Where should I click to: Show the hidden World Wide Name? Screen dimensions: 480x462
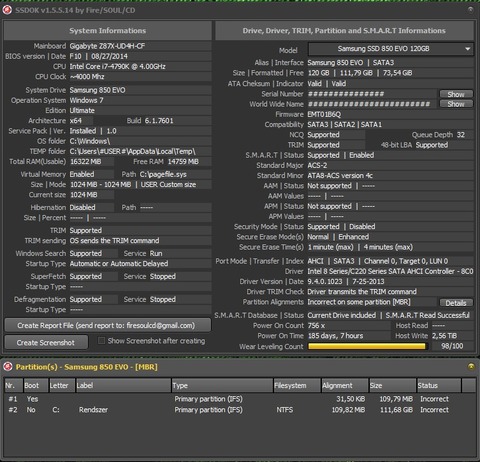(456, 104)
